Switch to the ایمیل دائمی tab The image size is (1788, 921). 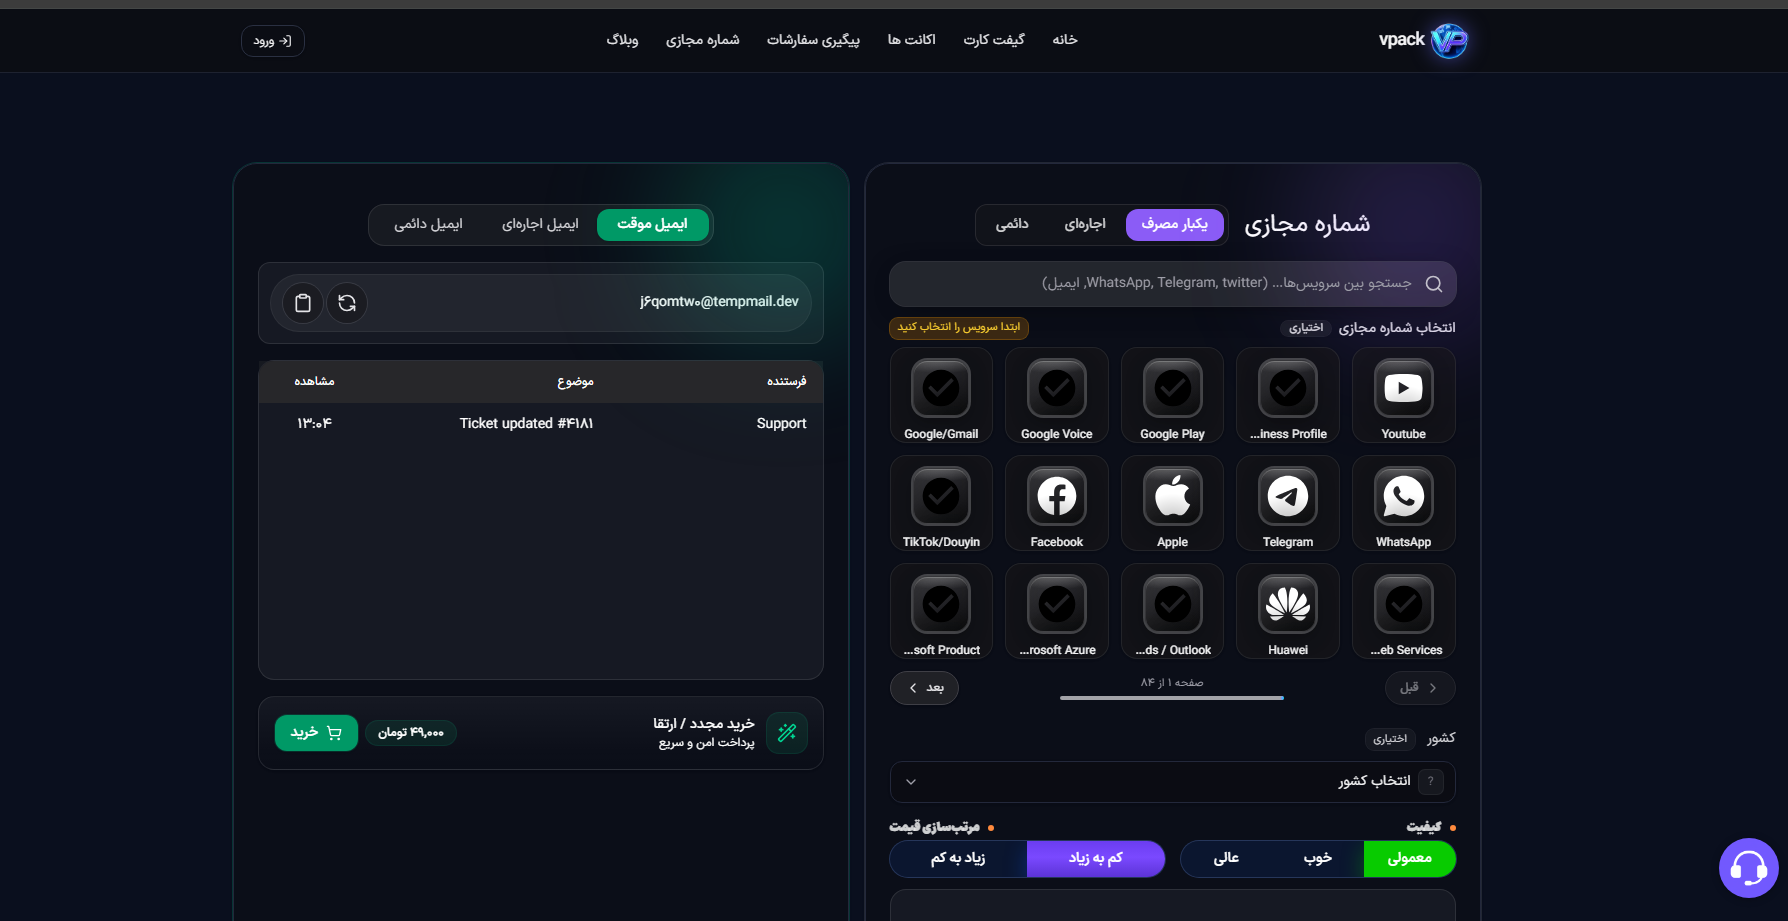click(x=428, y=225)
